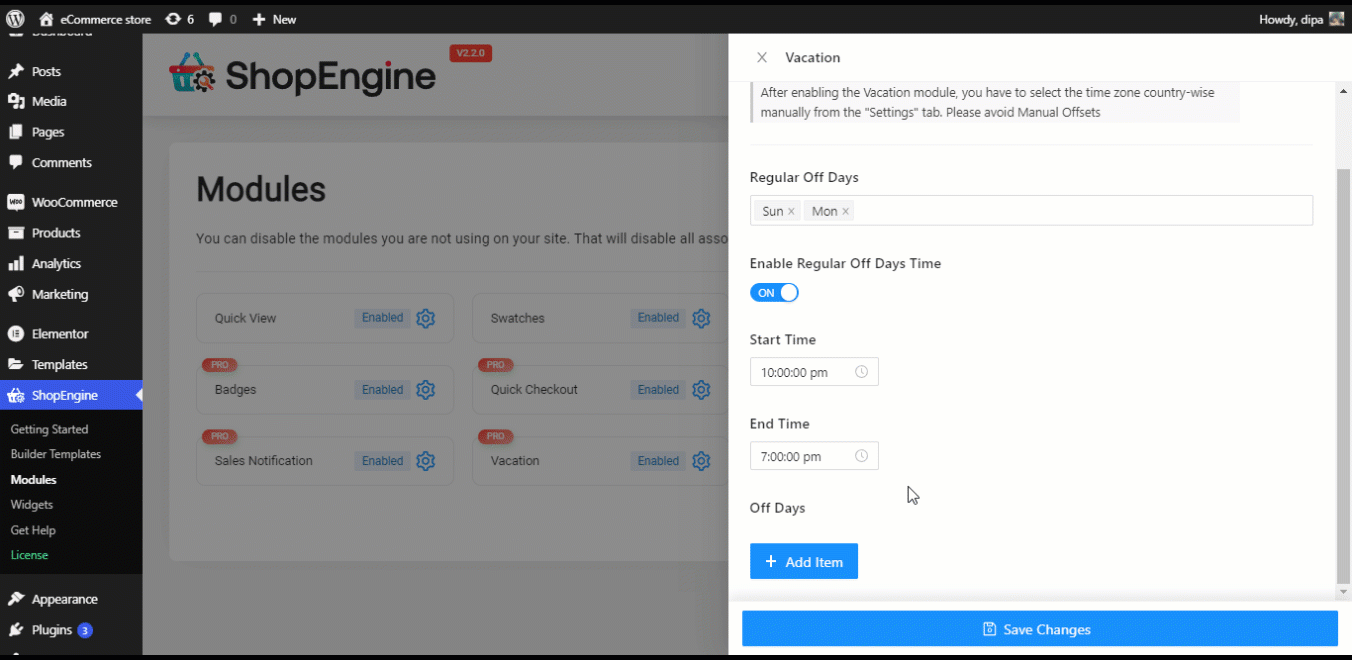The width and height of the screenshot is (1352, 660).
Task: Open Quick View module settings gear
Action: point(425,318)
